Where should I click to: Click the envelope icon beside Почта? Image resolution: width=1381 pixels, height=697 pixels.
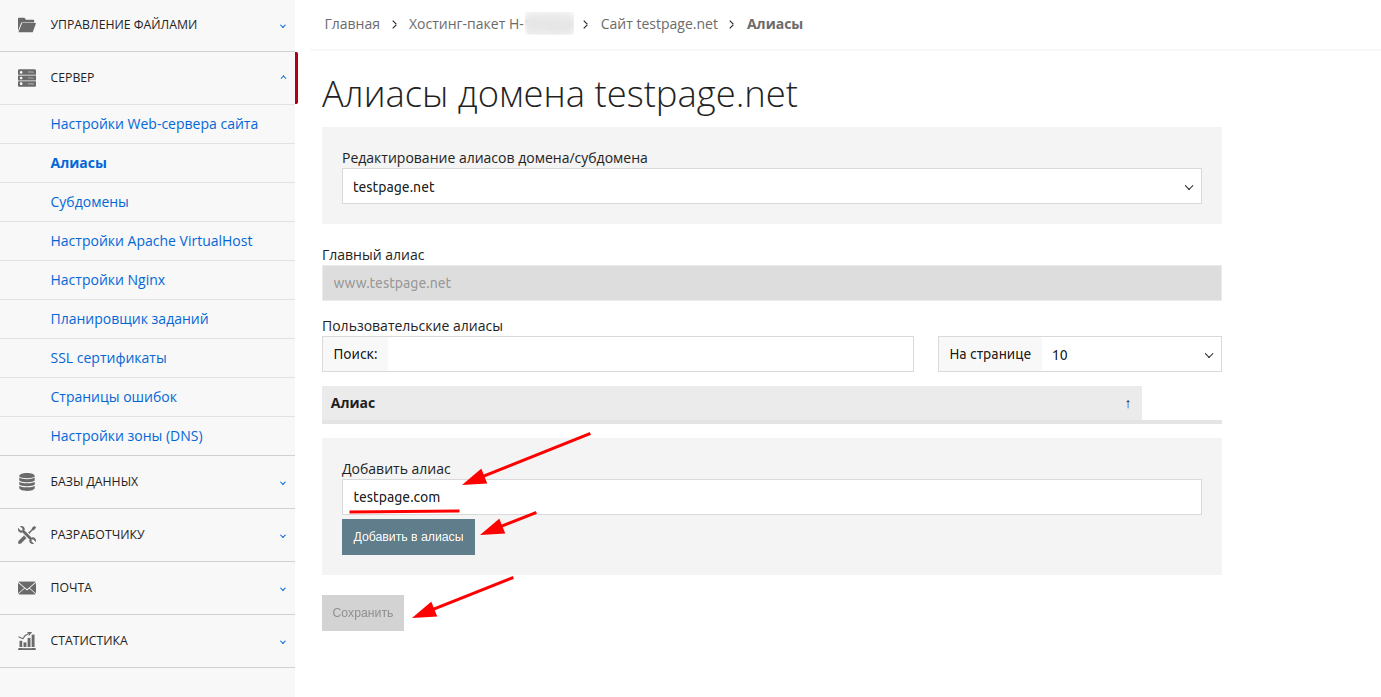tap(27, 588)
